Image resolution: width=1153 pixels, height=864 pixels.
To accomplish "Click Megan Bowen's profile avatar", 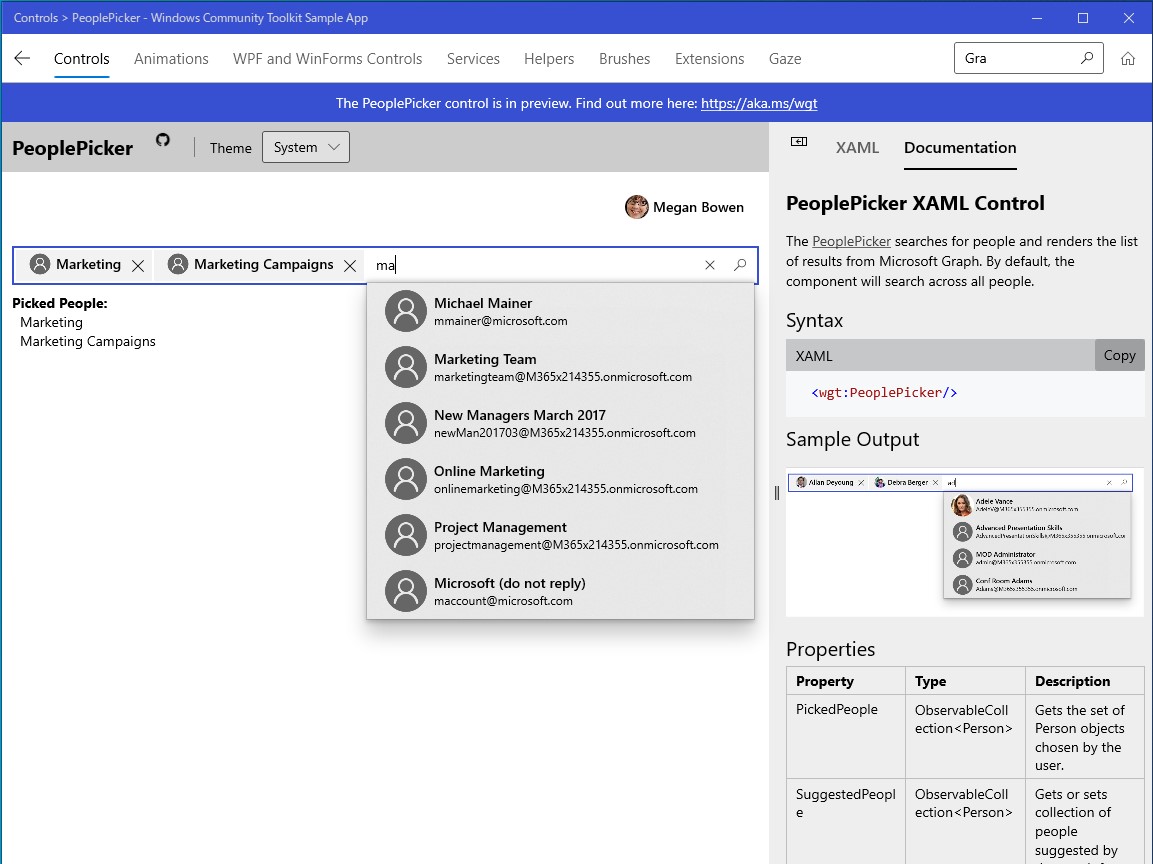I will click(636, 207).
